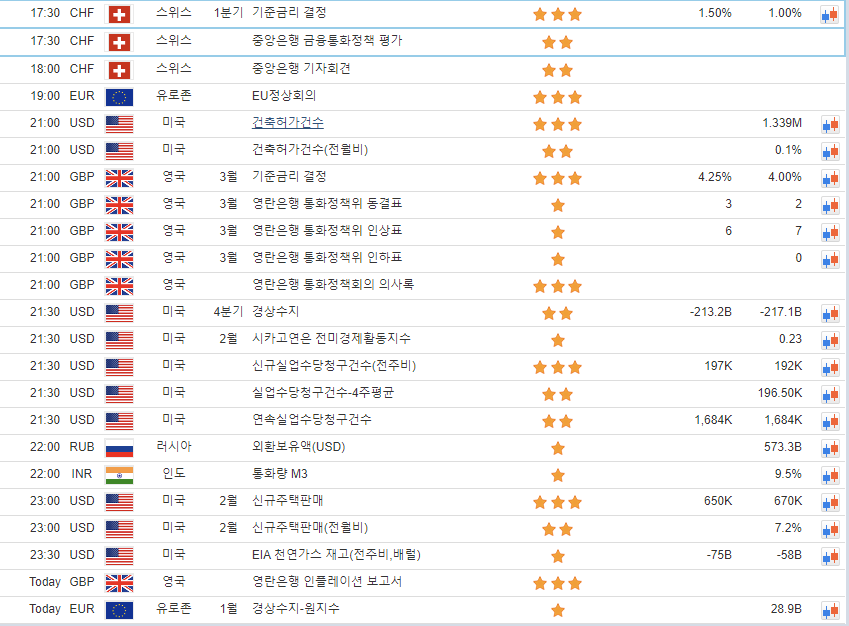This screenshot has width=849, height=626.
Task: Select the 중앙은행 금융통화정책 평가 row
Action: pyautogui.click(x=328, y=41)
